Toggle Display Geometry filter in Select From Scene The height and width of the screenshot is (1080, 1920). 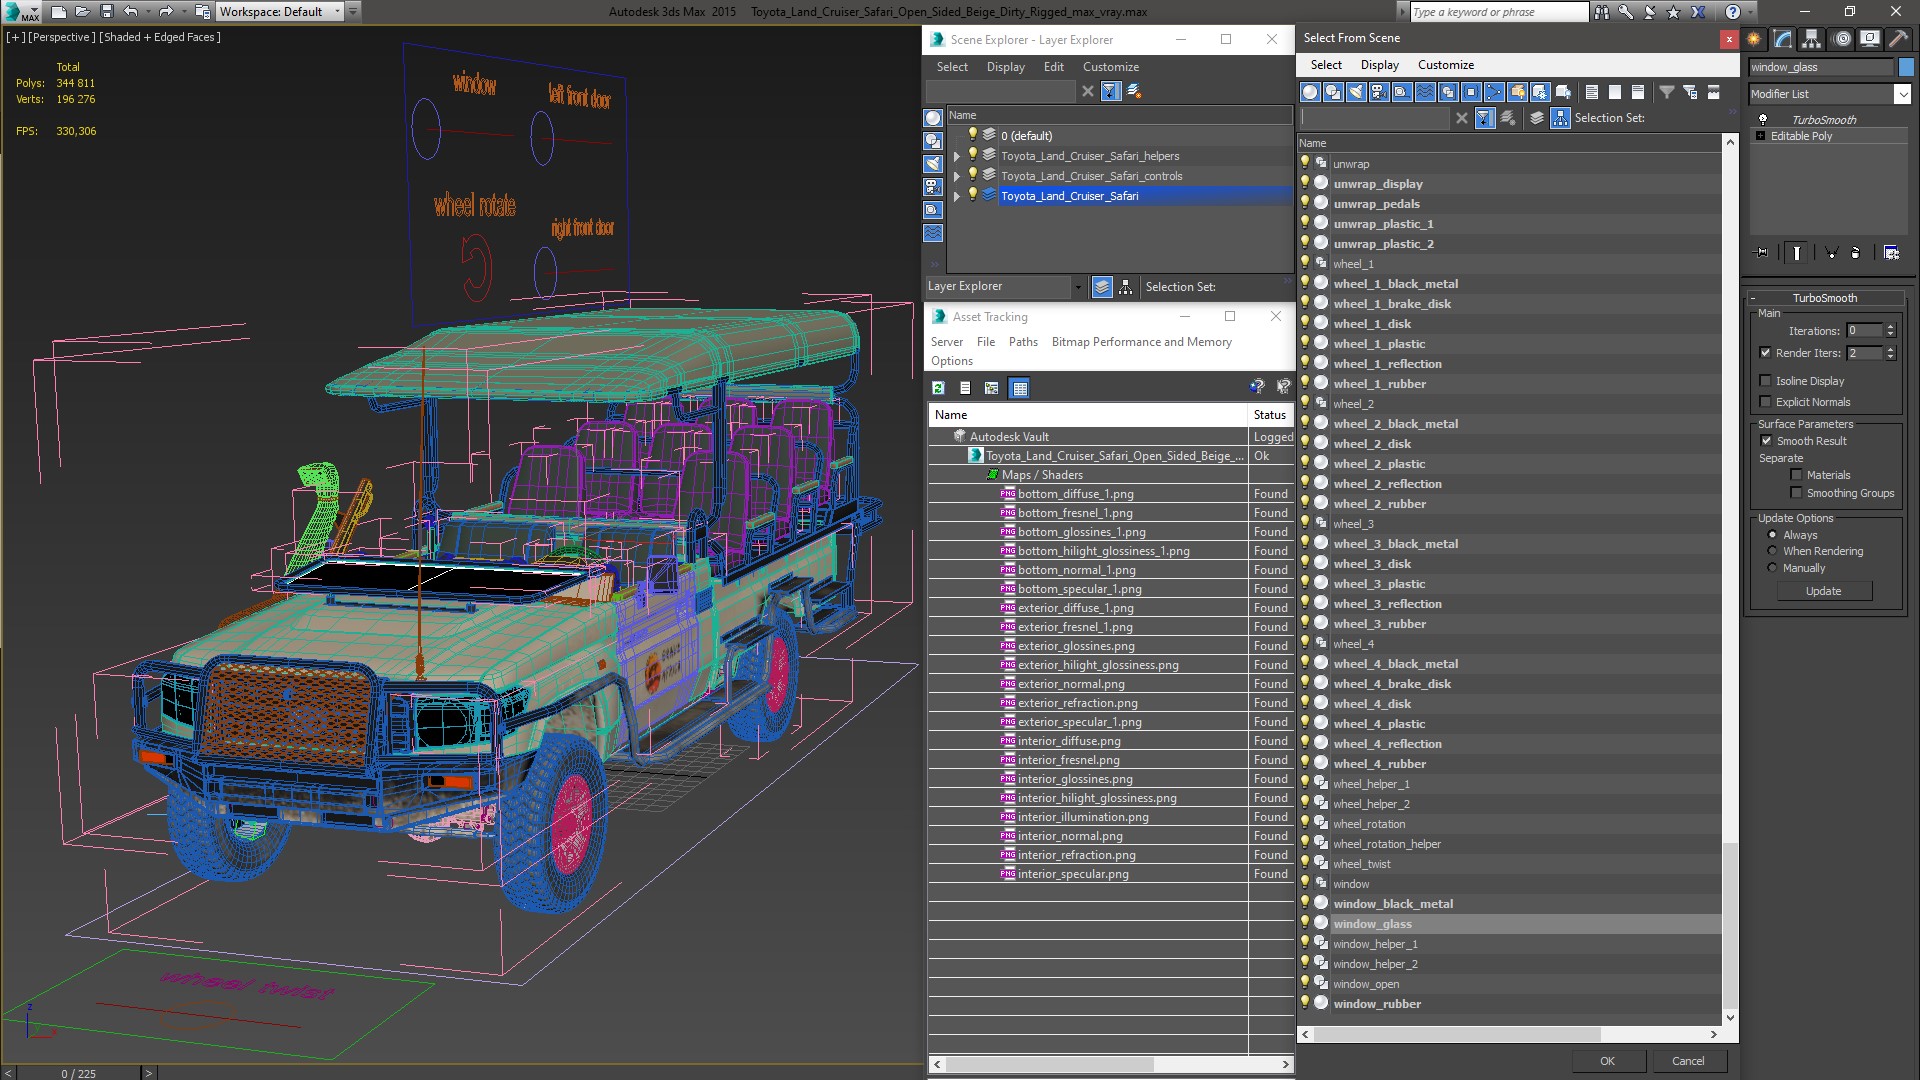pyautogui.click(x=1310, y=92)
